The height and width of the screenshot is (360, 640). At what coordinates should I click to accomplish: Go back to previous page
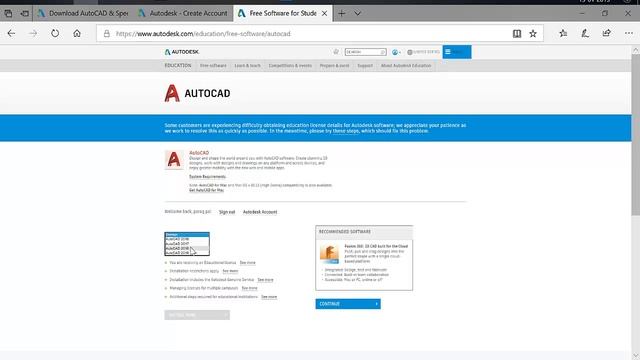point(11,33)
